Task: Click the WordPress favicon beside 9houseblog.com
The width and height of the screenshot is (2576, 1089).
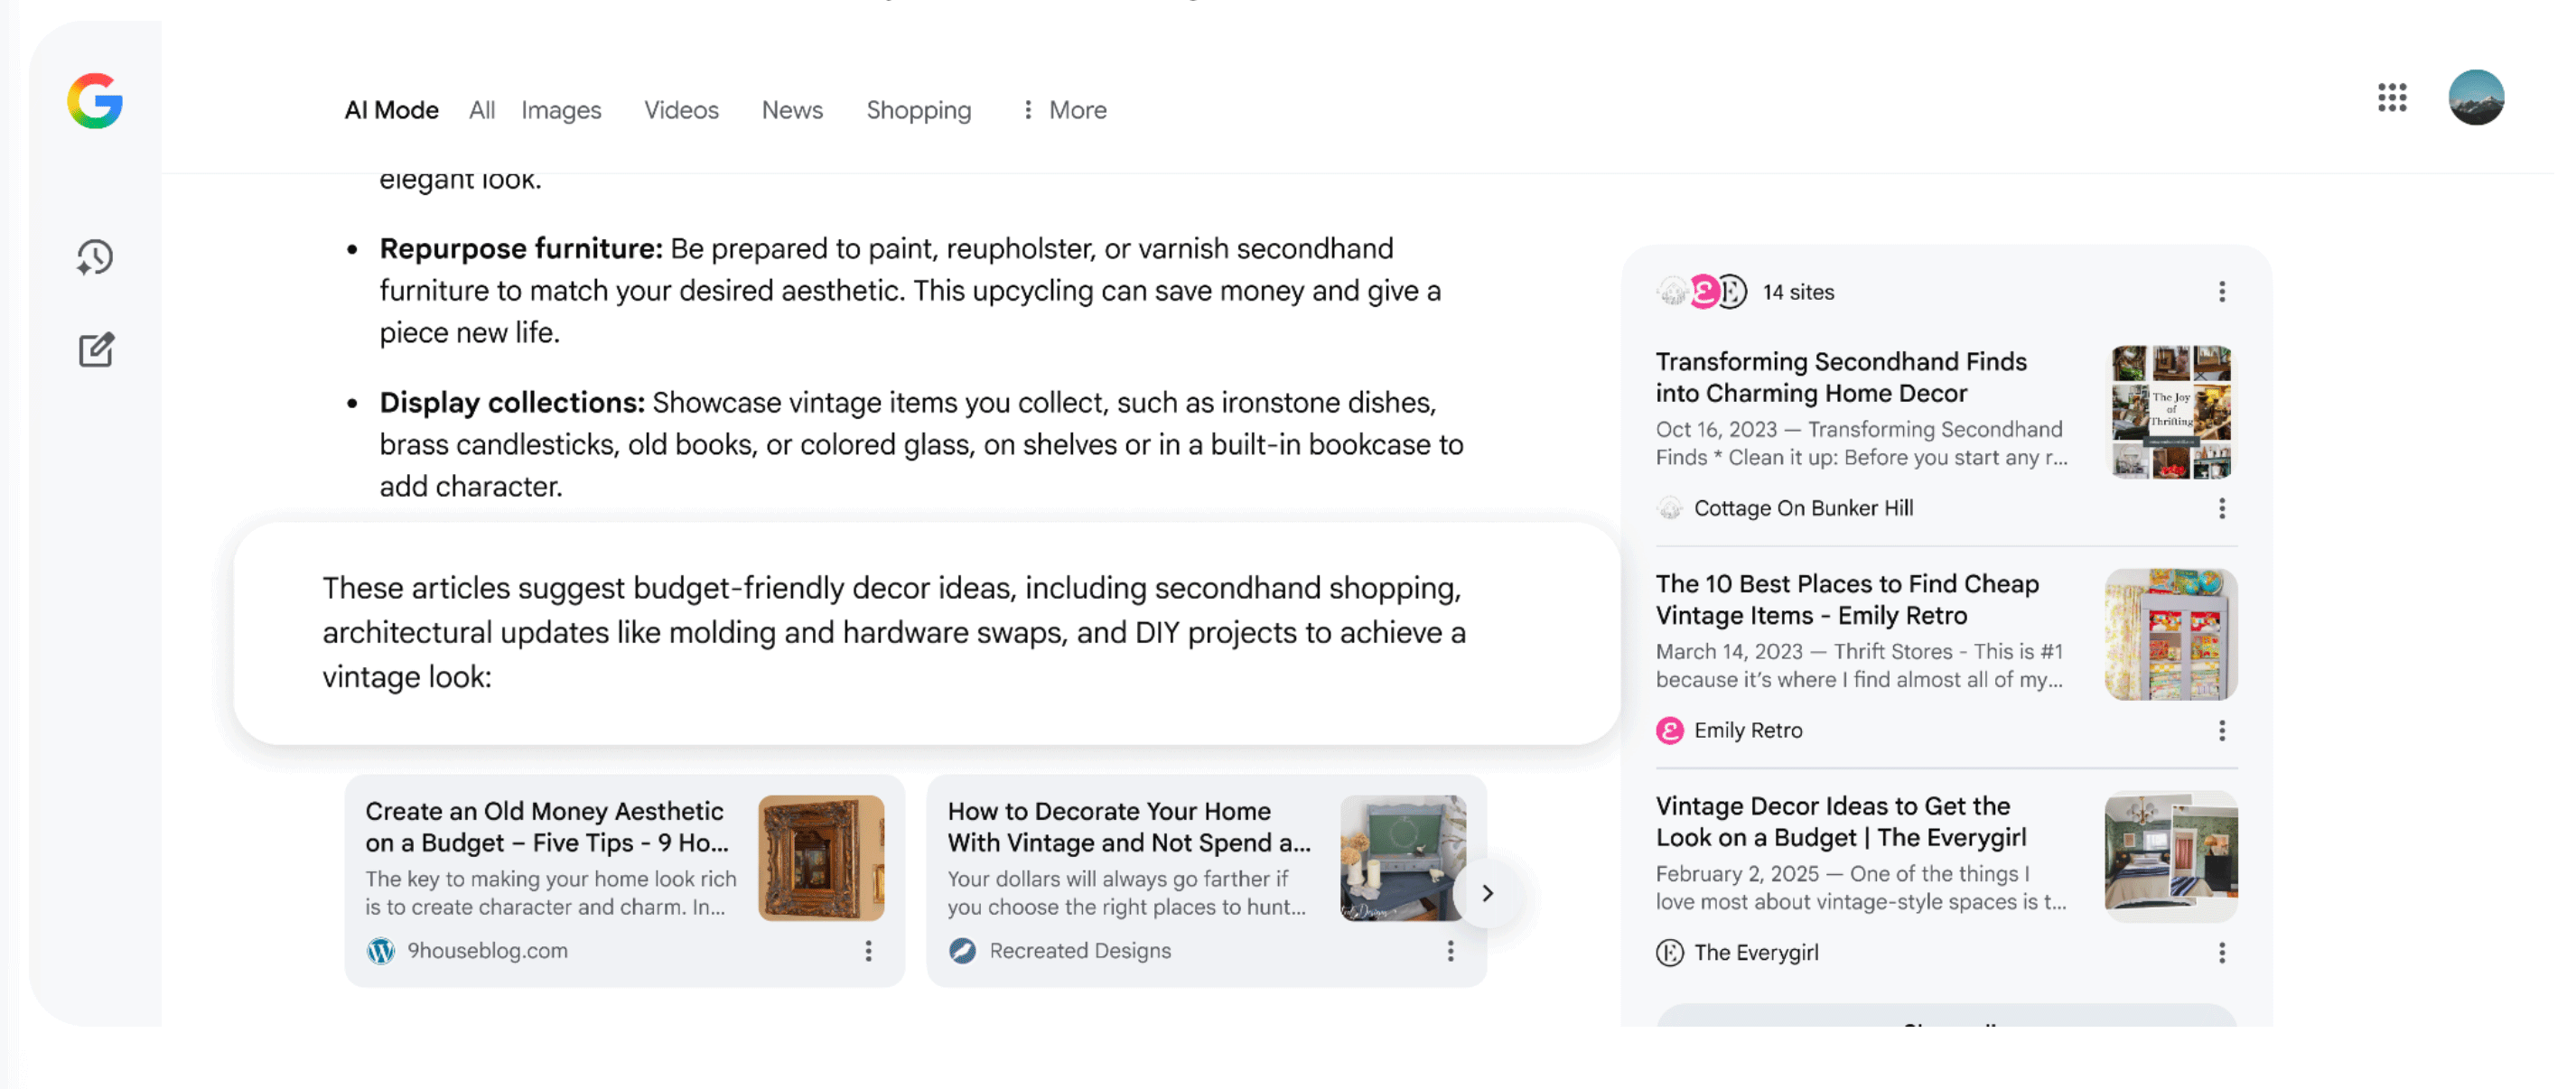Action: 381,951
